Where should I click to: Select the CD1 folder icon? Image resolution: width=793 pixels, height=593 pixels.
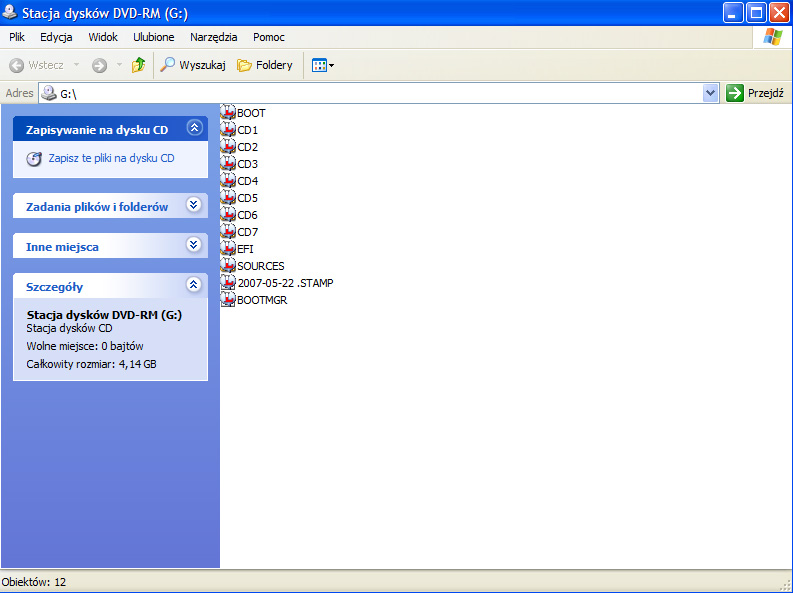[228, 129]
